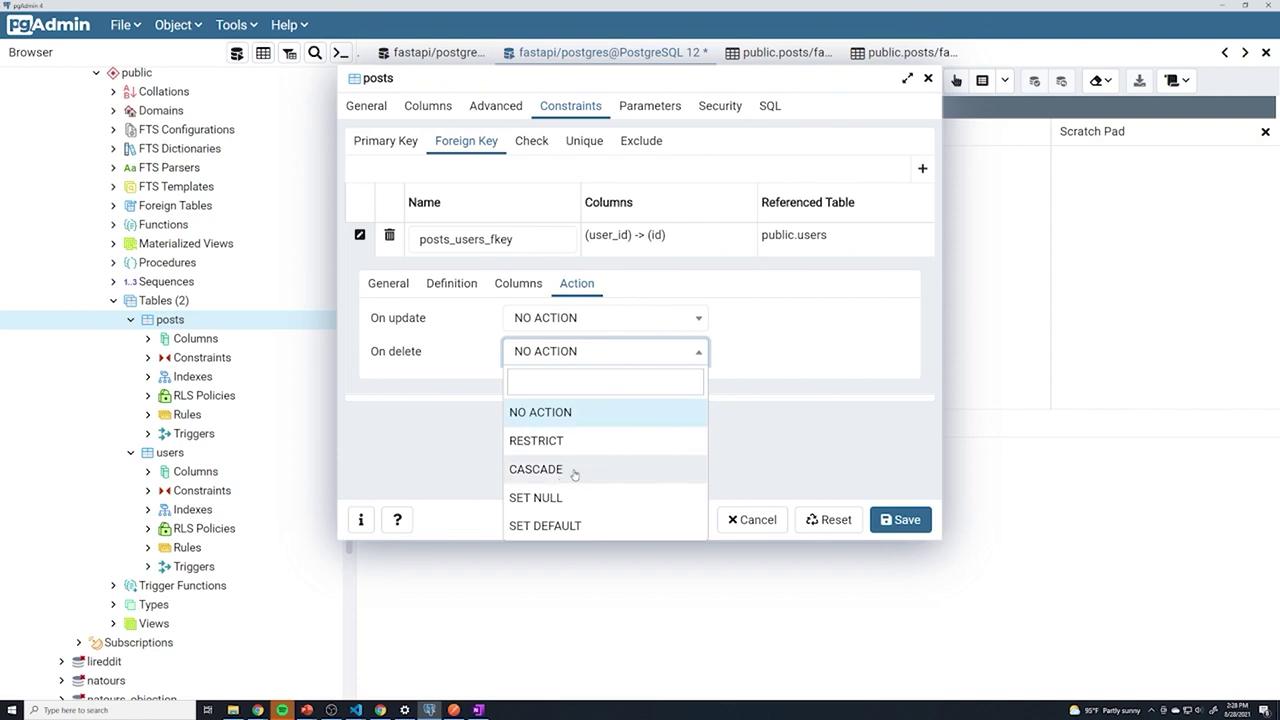Screen dimensions: 1280x720
Task: Go to the Primary Key sub-tab
Action: [386, 141]
